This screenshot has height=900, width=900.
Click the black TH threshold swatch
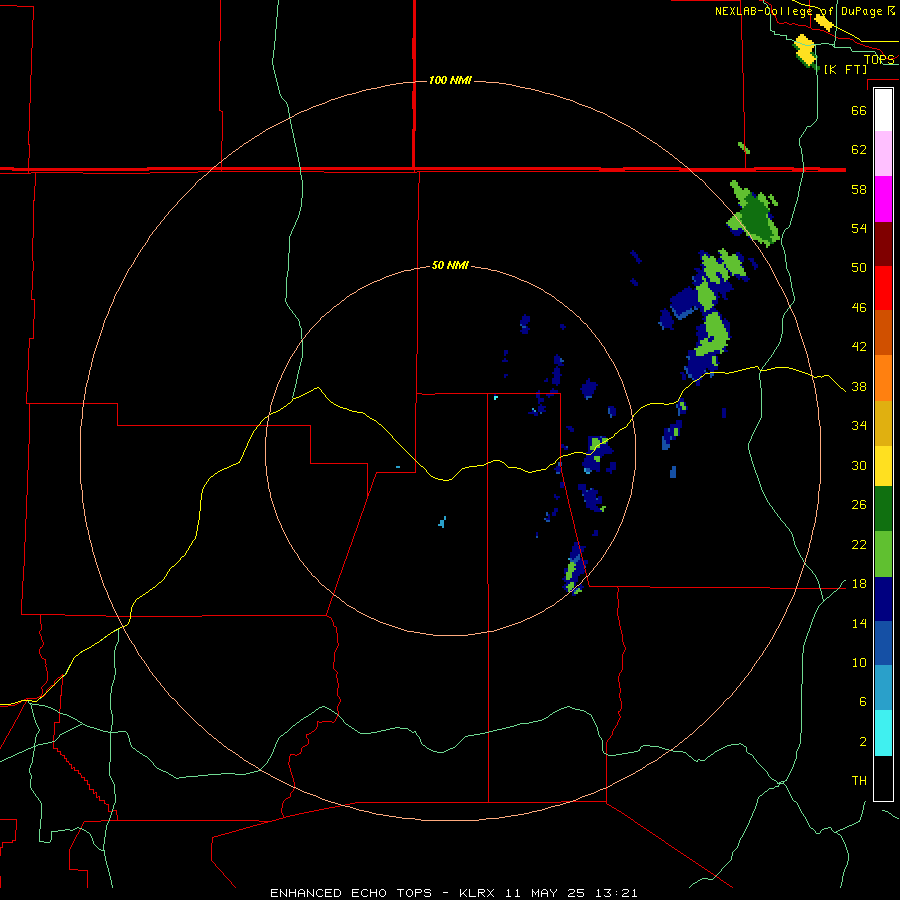pyautogui.click(x=883, y=778)
